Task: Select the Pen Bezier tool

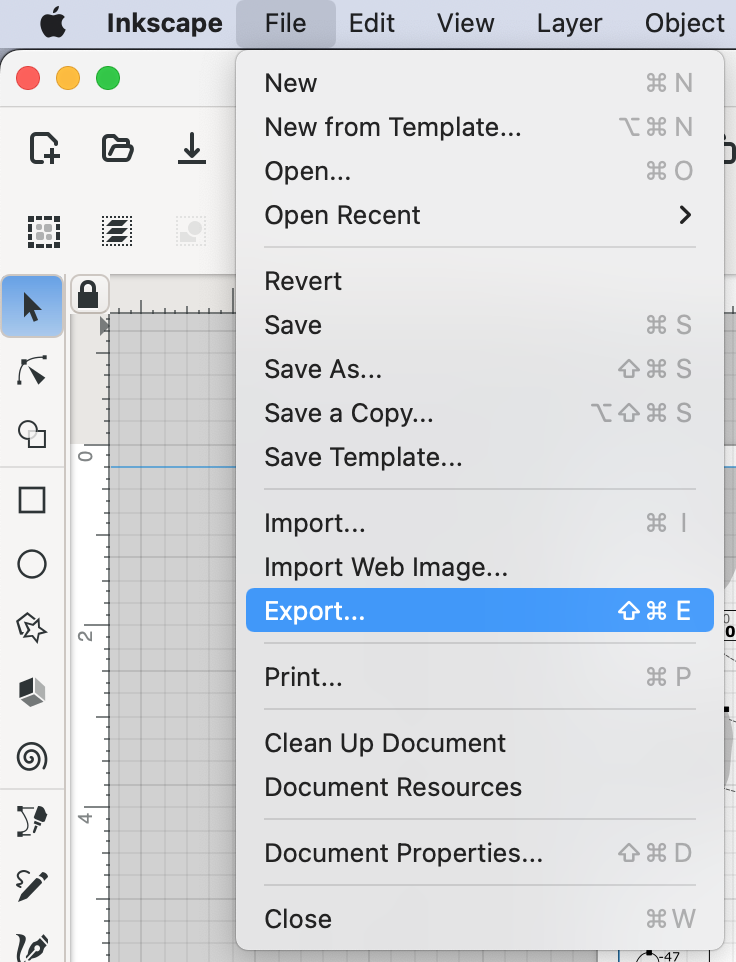Action: tap(32, 821)
